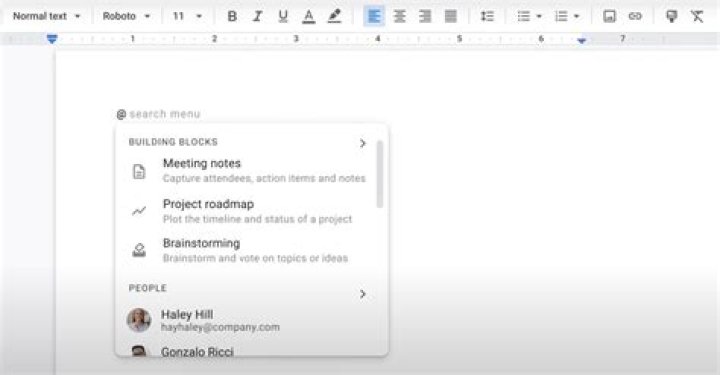Screen dimensions: 720x375
Task: Toggle bold formatting
Action: 232,17
